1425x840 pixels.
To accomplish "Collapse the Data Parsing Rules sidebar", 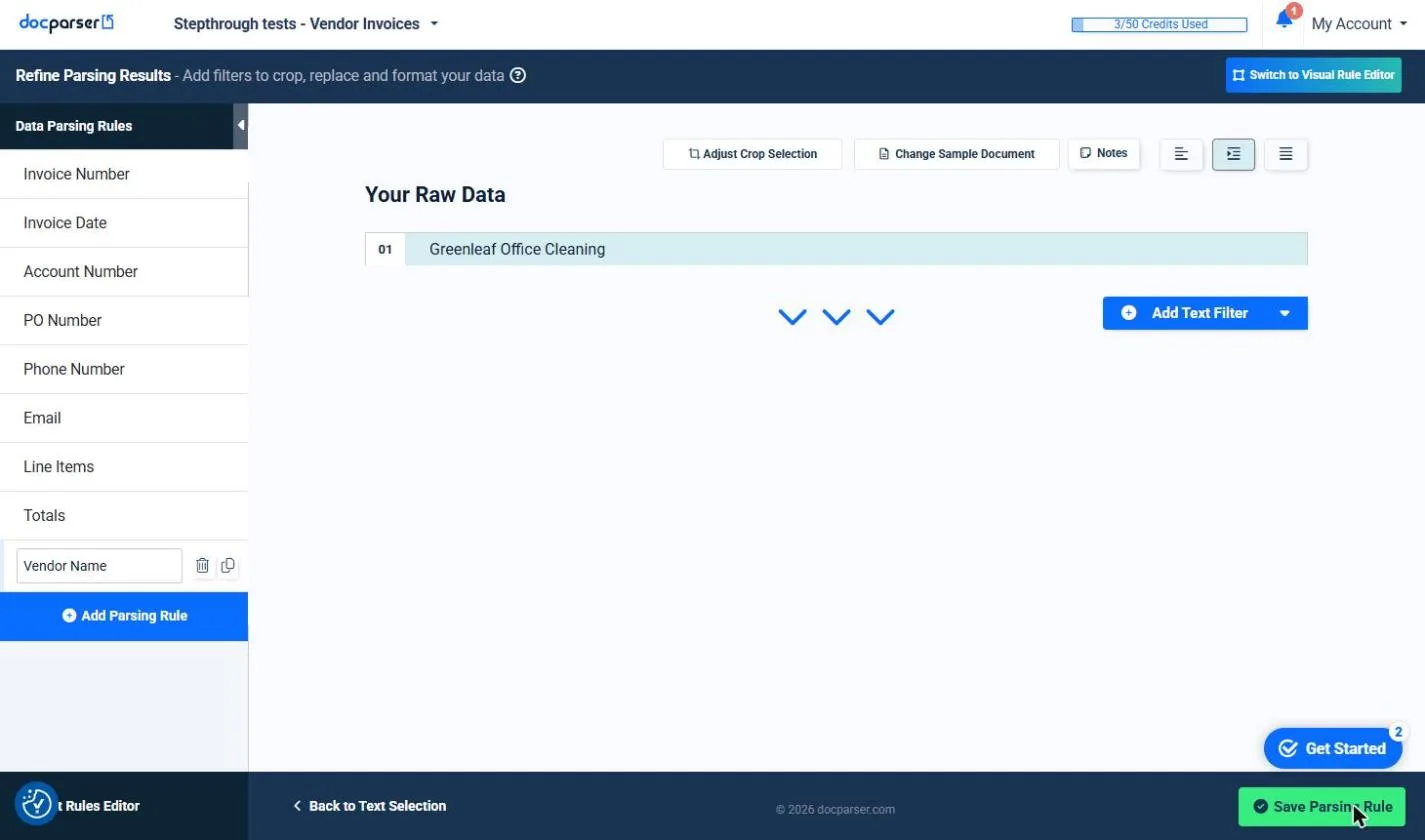I will 241,126.
